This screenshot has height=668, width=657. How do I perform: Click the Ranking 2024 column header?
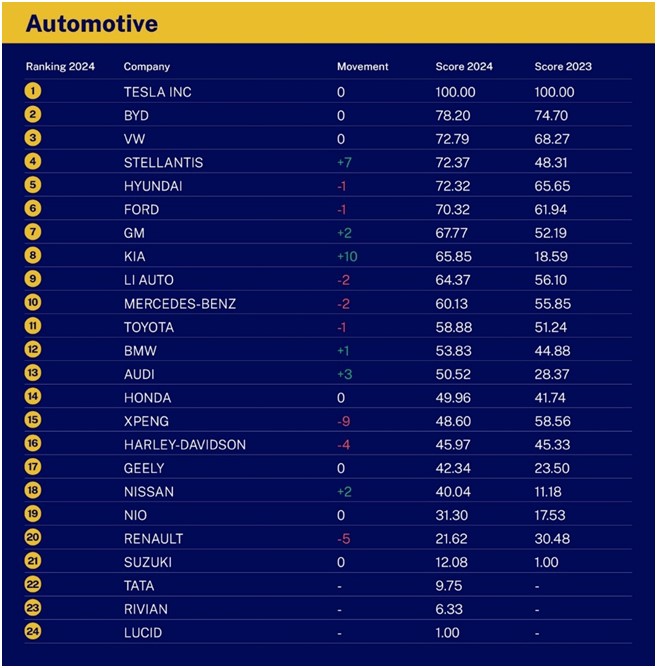coord(60,67)
